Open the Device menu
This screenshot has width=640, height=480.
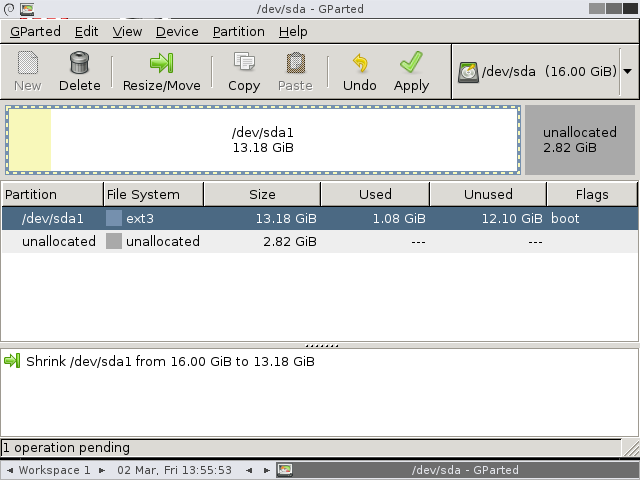(177, 31)
